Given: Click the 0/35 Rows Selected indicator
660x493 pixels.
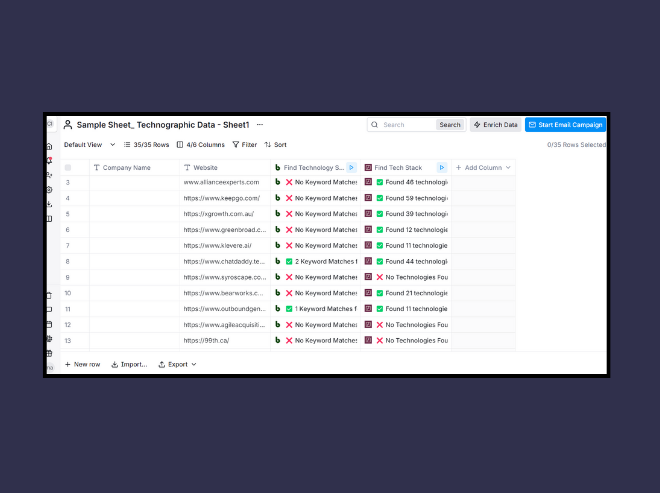Looking at the screenshot, I should point(576,145).
